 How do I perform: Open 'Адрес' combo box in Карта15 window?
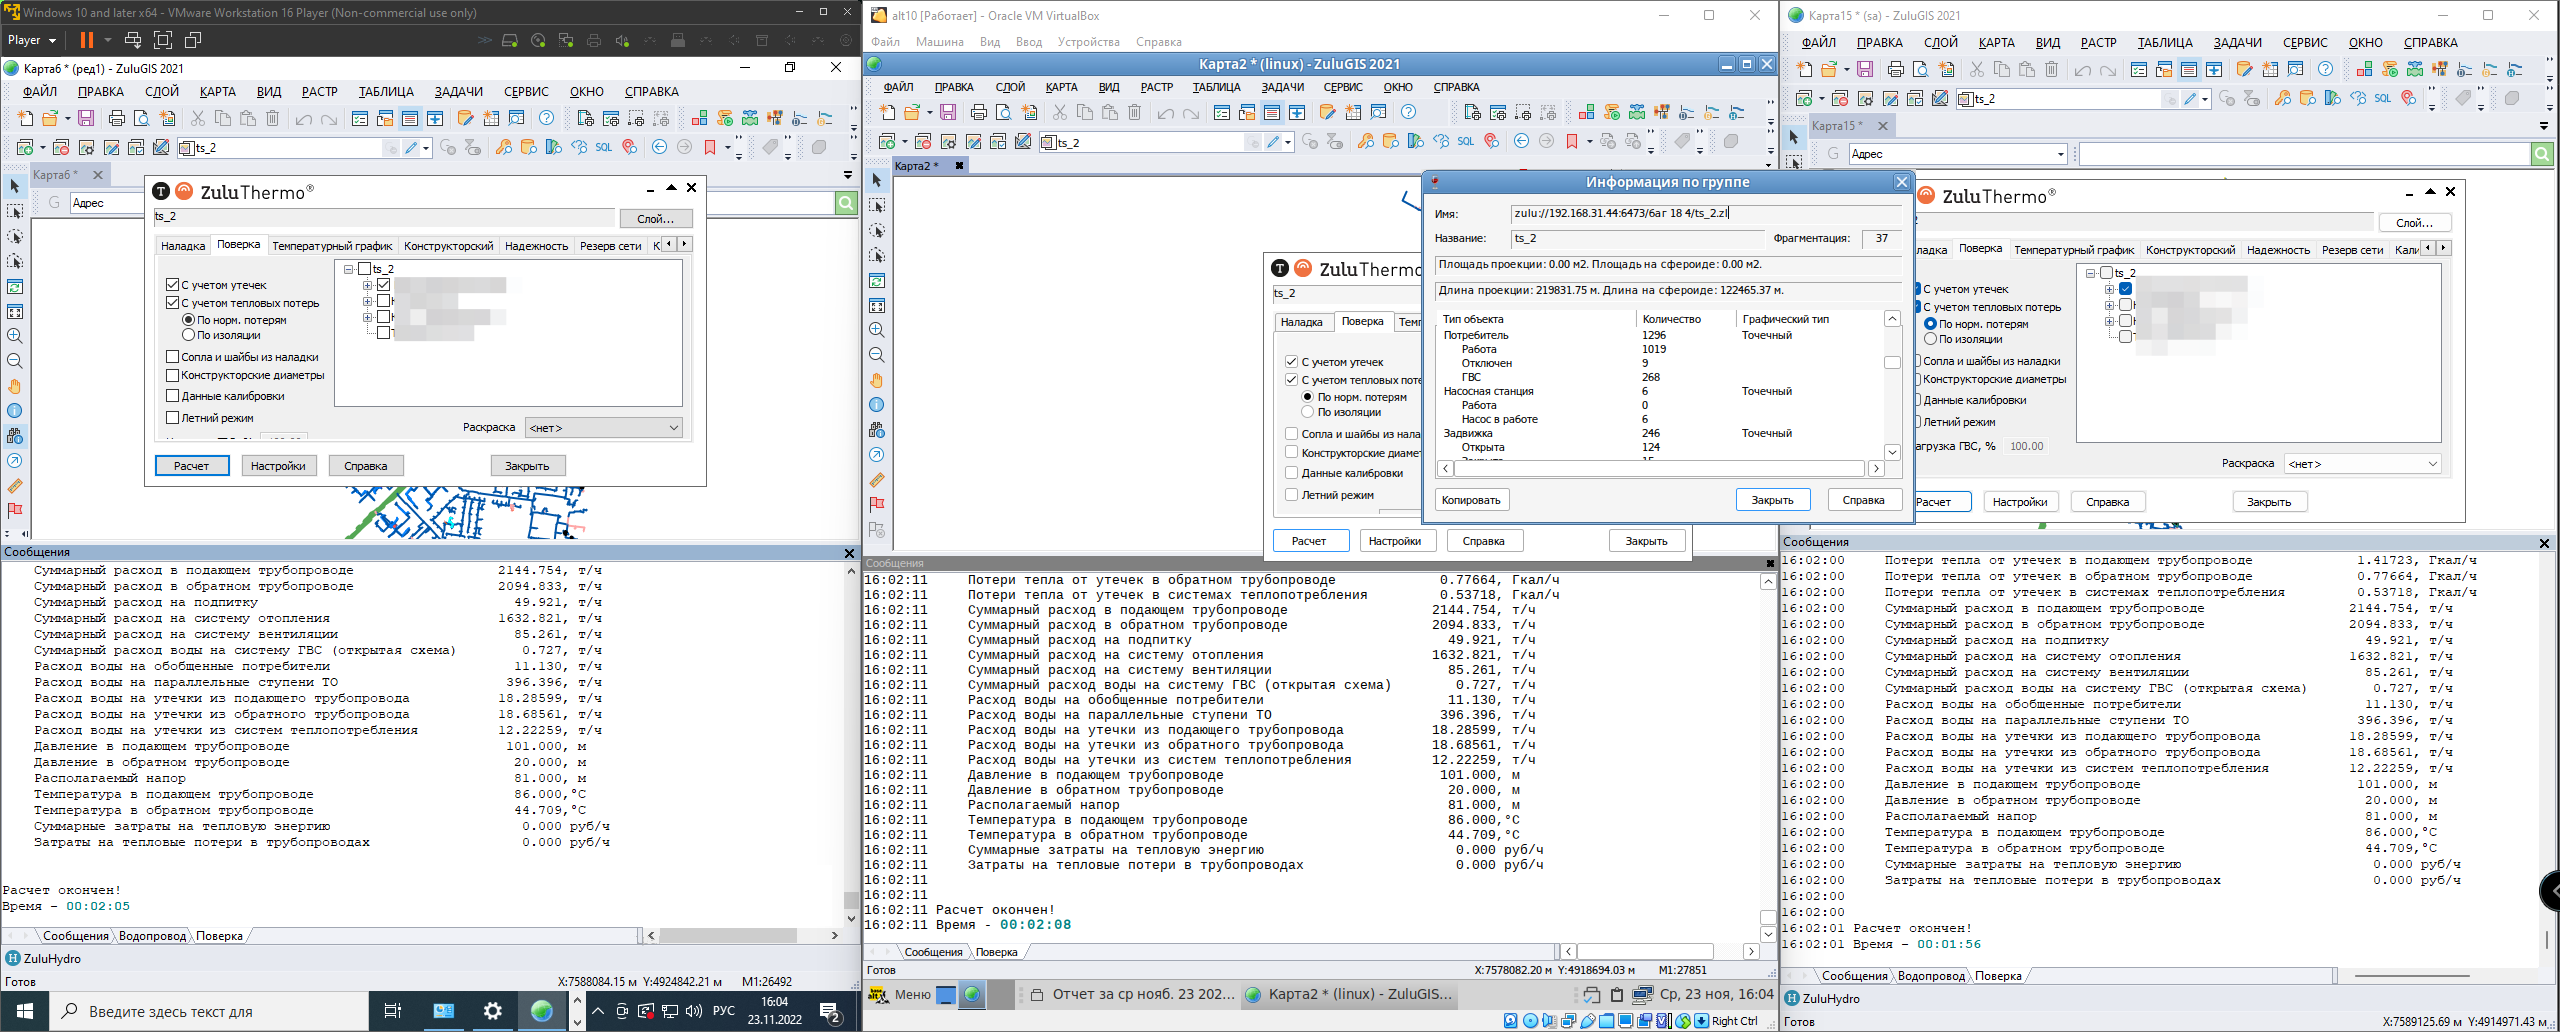[2060, 154]
